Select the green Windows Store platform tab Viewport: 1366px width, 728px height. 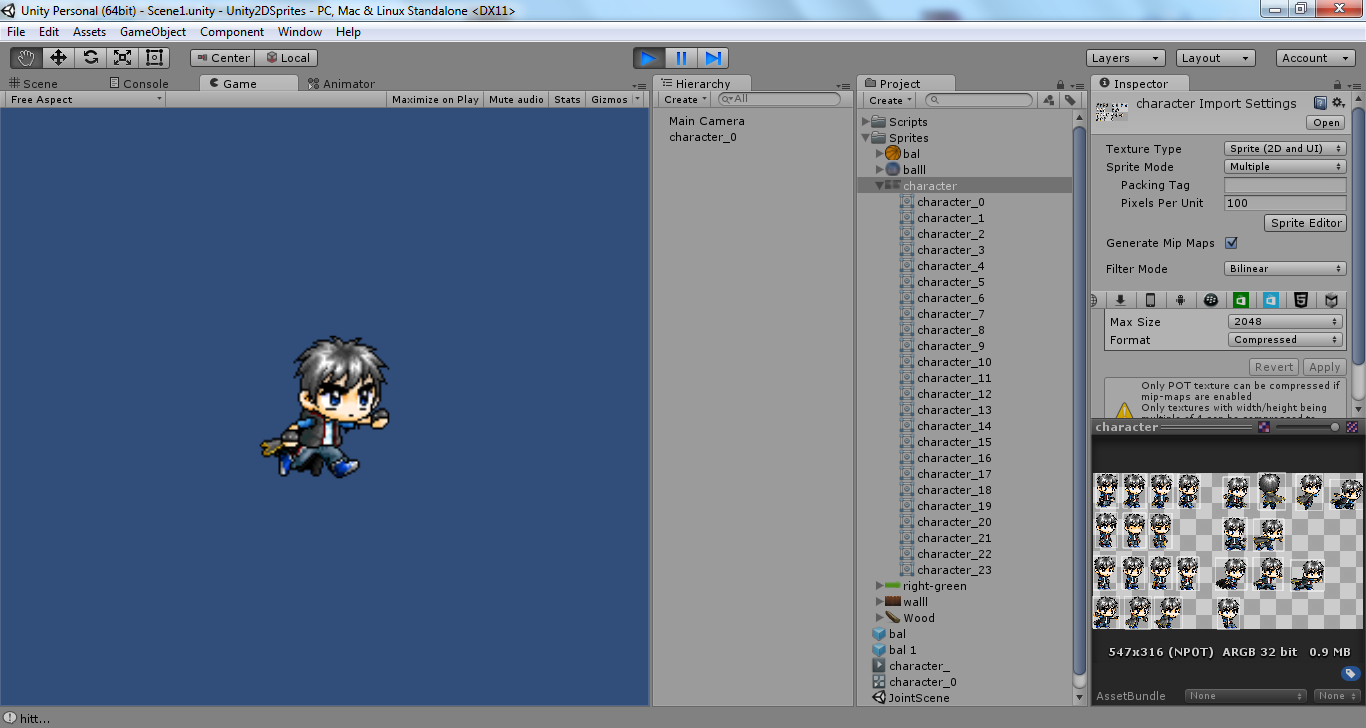[x=1241, y=300]
